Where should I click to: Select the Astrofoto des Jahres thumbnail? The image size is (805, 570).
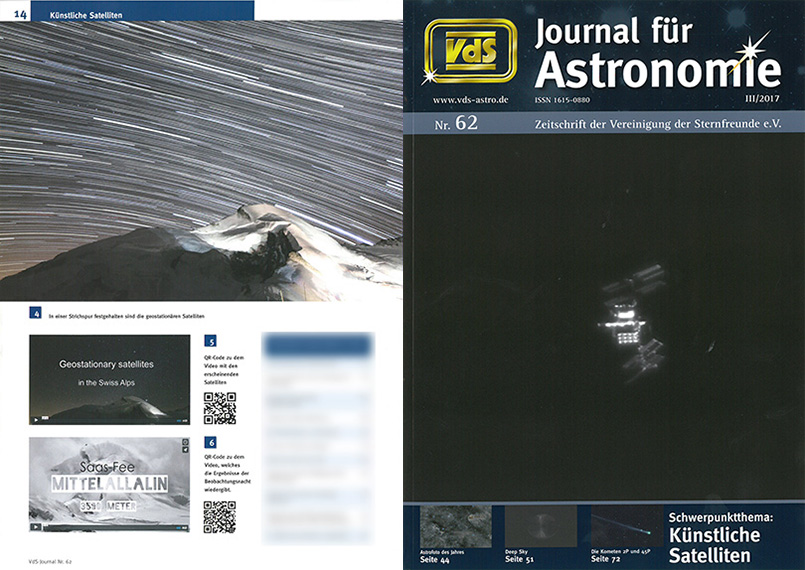click(454, 526)
